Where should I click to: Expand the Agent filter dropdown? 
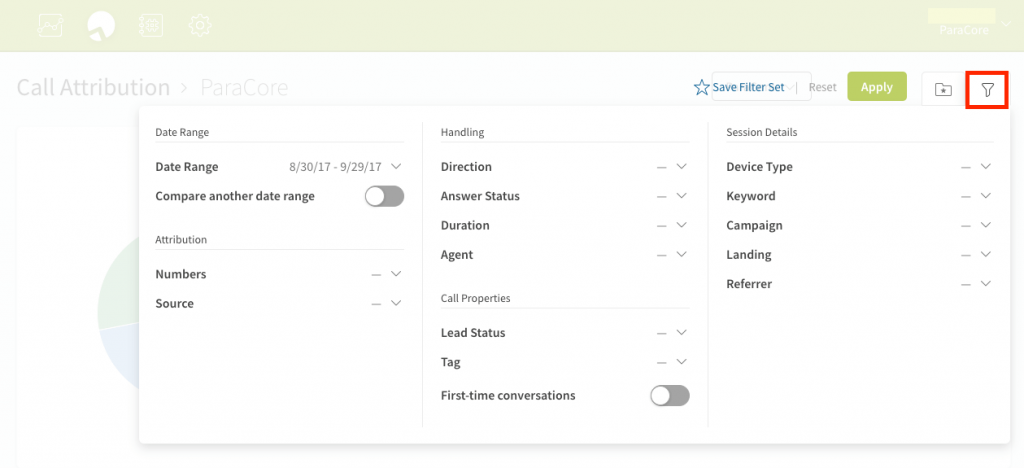pos(682,255)
